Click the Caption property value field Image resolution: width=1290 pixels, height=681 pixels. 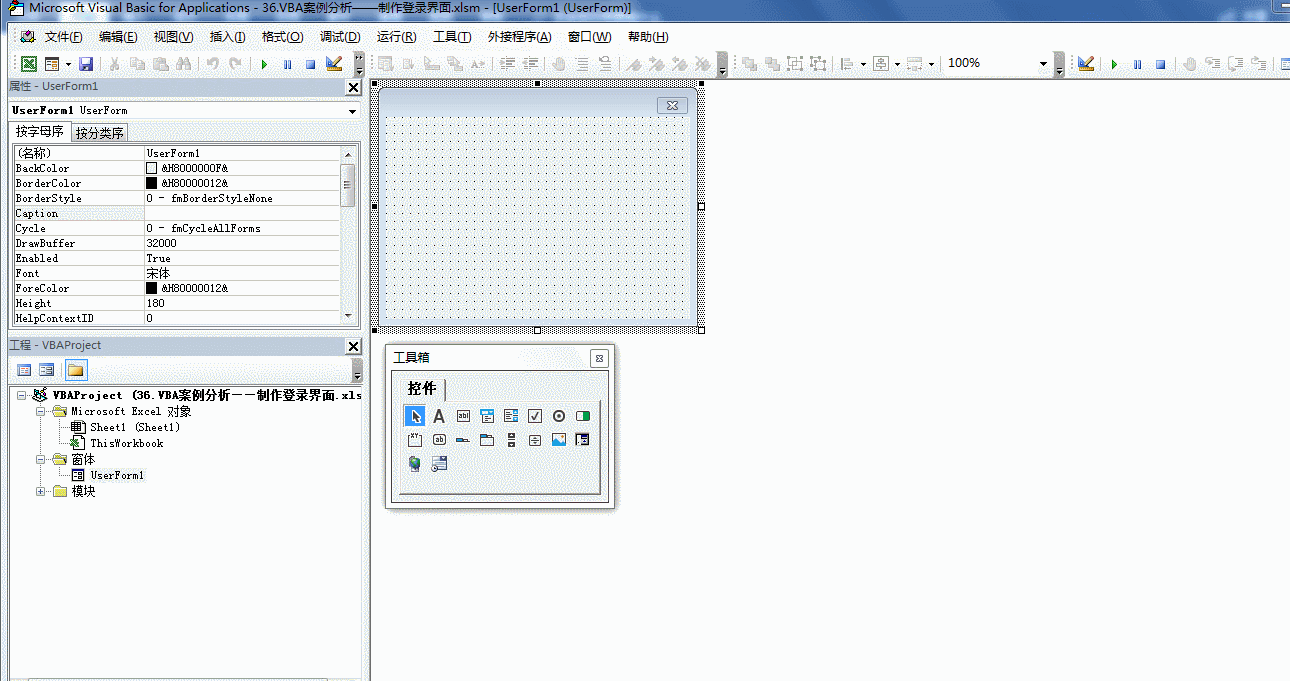pos(242,214)
